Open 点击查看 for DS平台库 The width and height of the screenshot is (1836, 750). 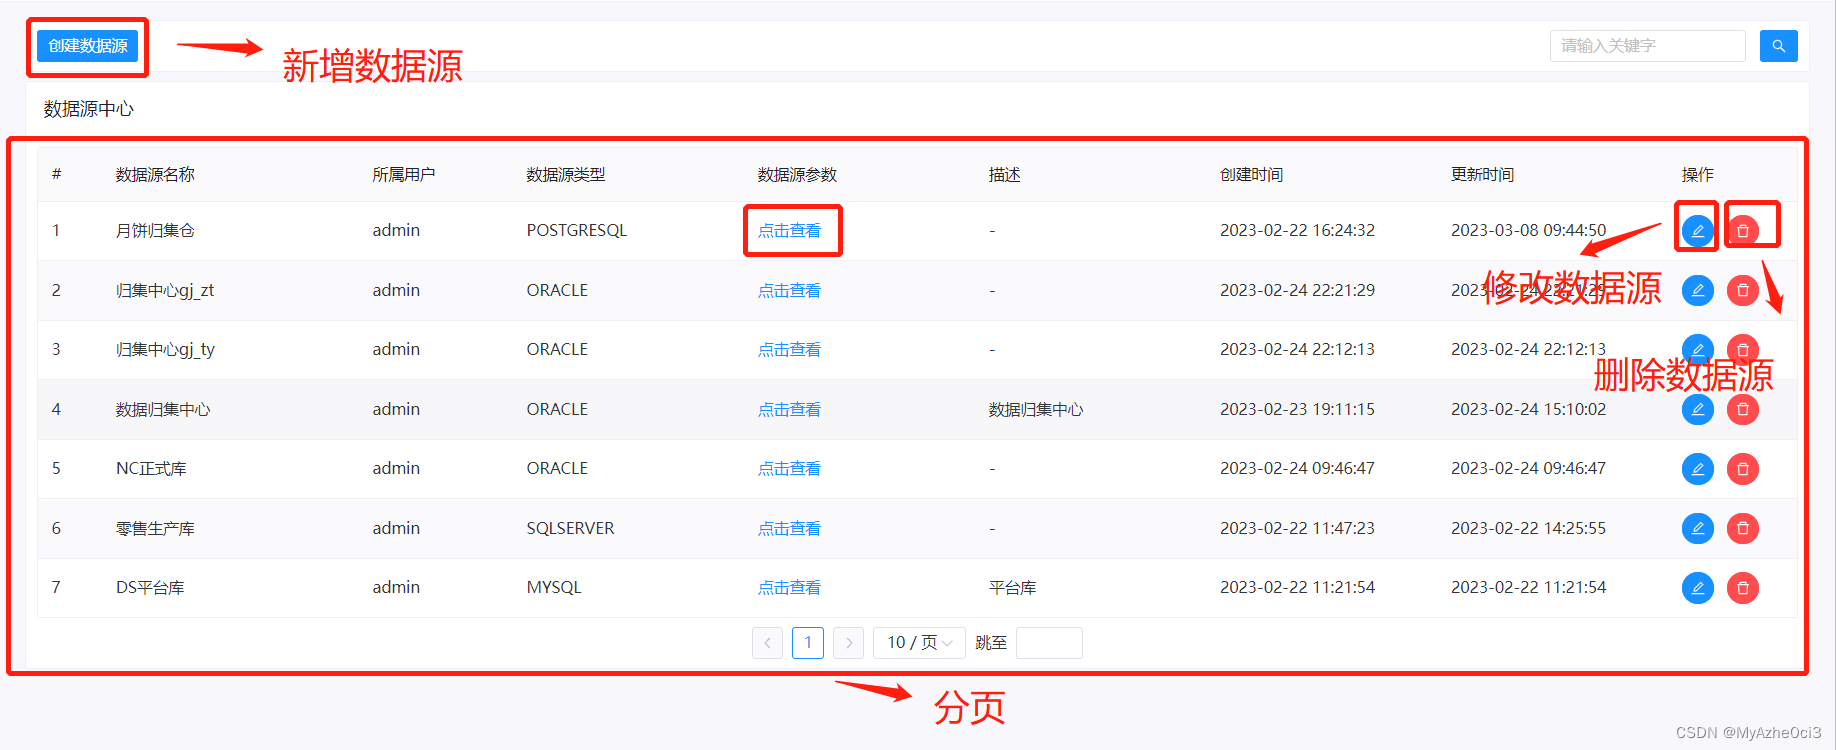pyautogui.click(x=789, y=587)
